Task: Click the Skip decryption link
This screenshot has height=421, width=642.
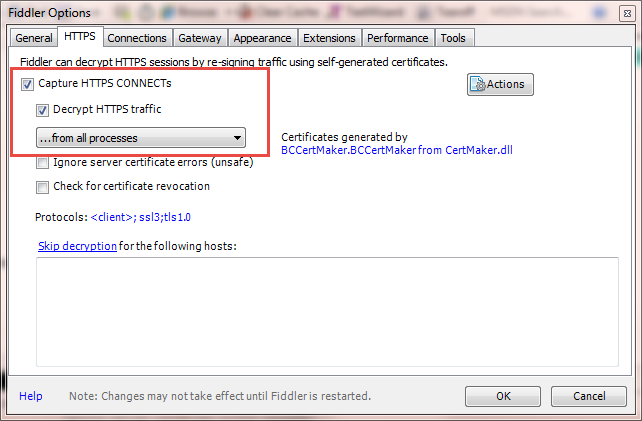Action: [77, 246]
